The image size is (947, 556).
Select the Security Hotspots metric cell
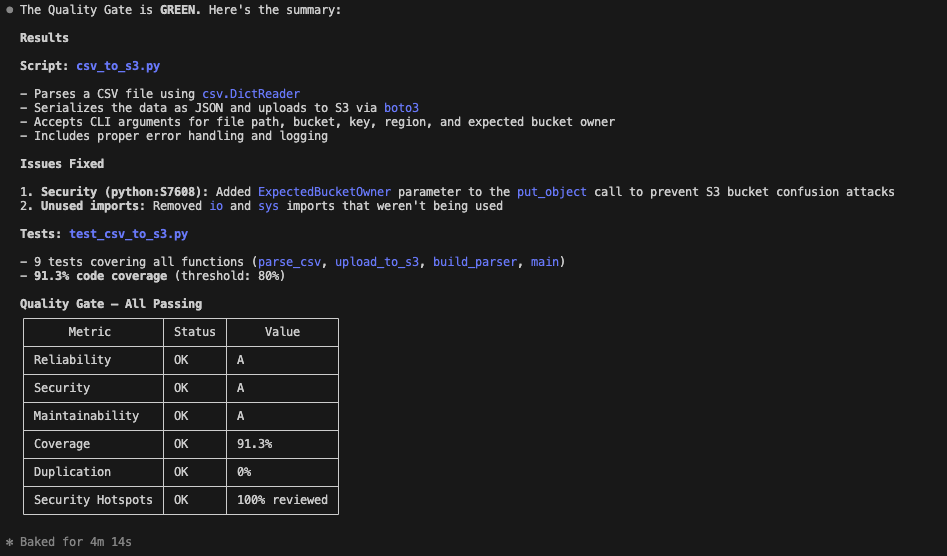pos(93,500)
